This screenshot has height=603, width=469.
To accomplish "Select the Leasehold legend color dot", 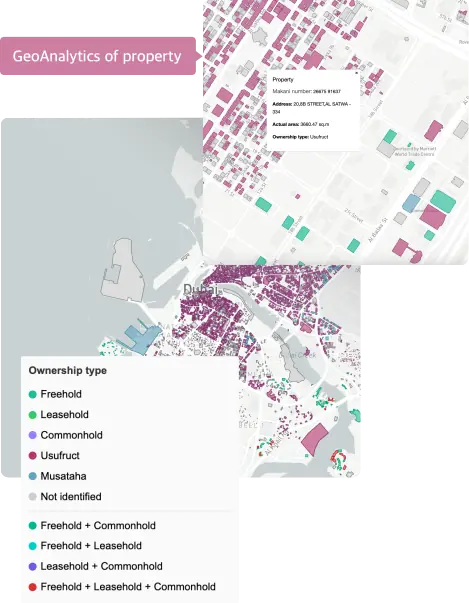I will 33,415.
